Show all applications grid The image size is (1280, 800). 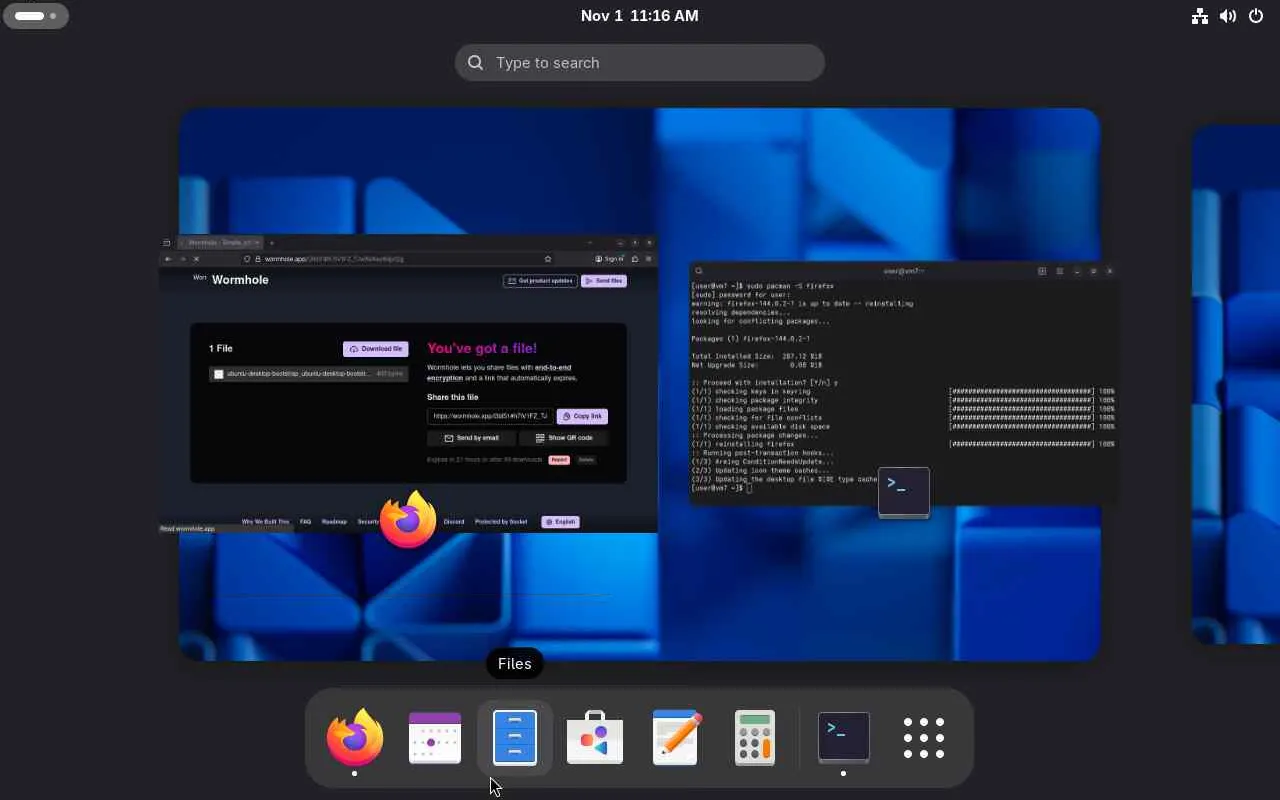tap(924, 738)
